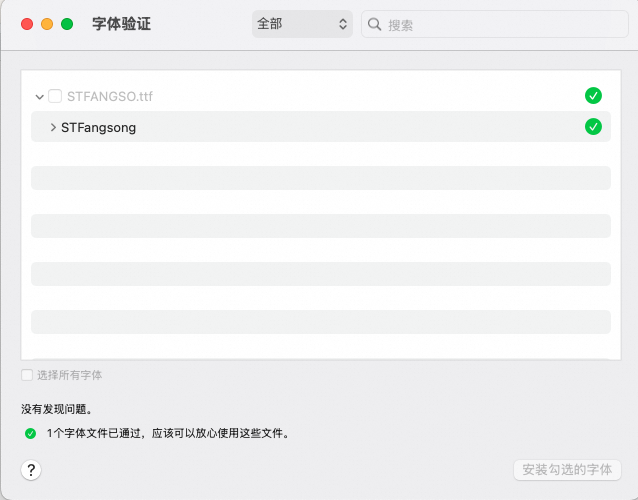Image resolution: width=638 pixels, height=500 pixels.
Task: Focus the 搜索 search field
Action: pos(495,24)
